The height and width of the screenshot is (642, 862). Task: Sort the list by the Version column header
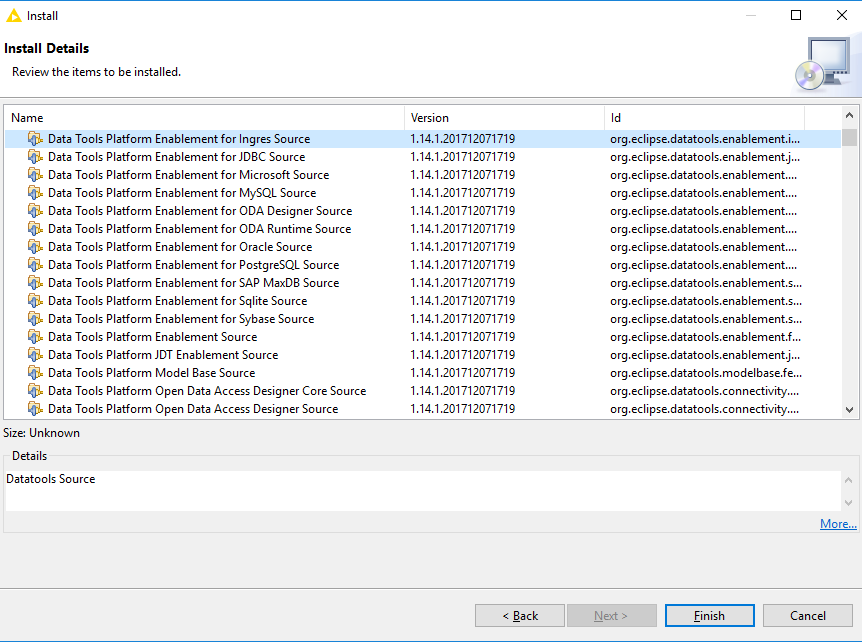(505, 118)
